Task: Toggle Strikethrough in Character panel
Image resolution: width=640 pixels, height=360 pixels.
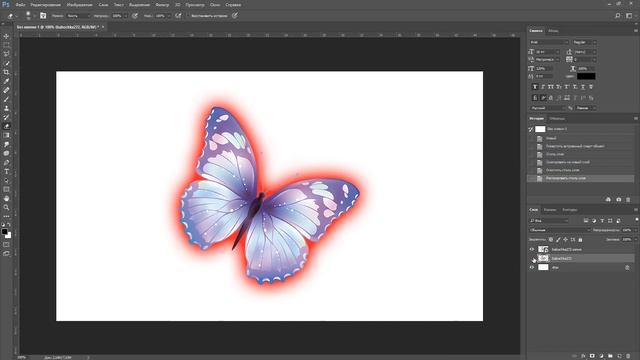Action: 591,87
